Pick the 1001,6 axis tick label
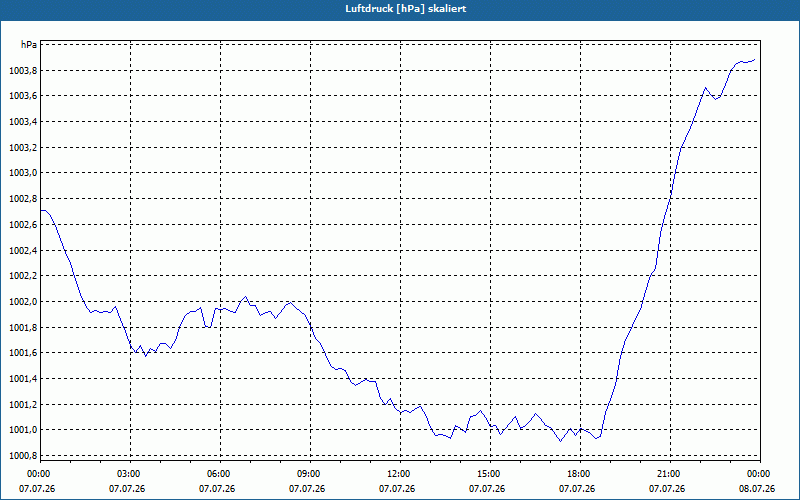This screenshot has height=500, width=800. pos(23,353)
